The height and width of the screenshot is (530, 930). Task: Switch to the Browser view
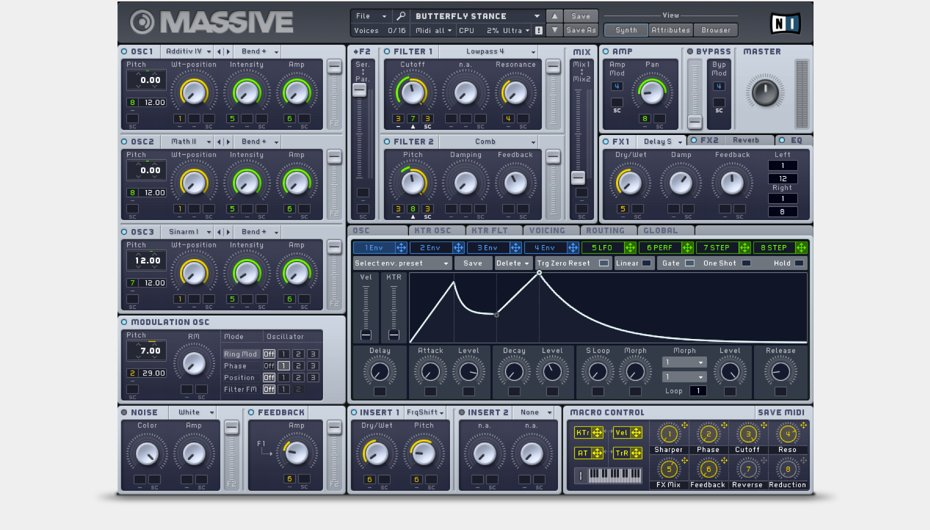pyautogui.click(x=715, y=31)
